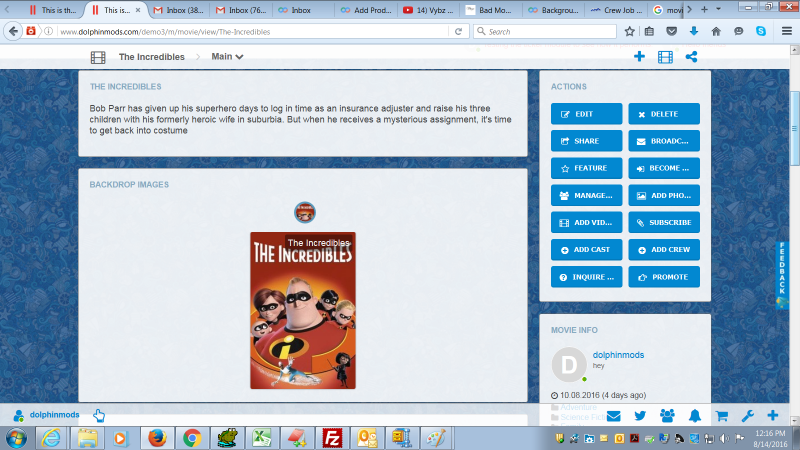The height and width of the screenshot is (450, 800).
Task: Click the EDIT action button
Action: click(586, 114)
